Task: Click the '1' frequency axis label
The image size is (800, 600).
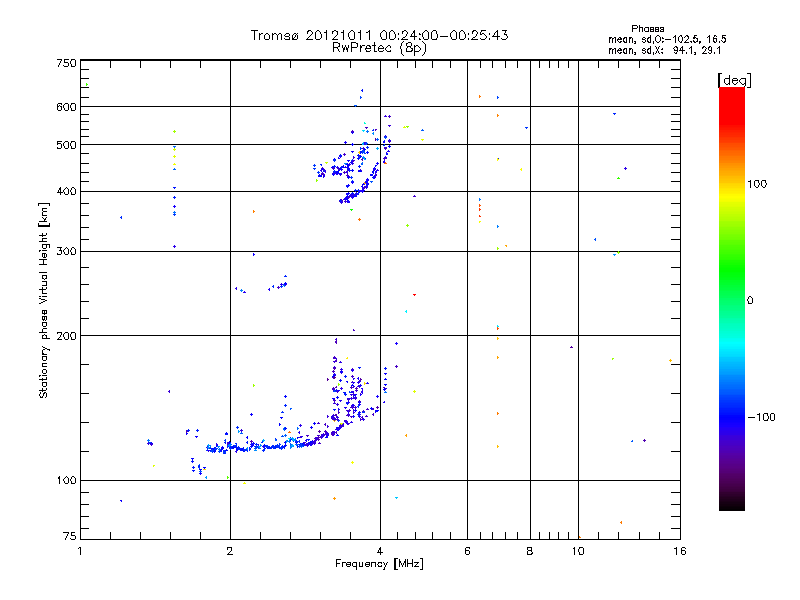Action: tap(80, 551)
